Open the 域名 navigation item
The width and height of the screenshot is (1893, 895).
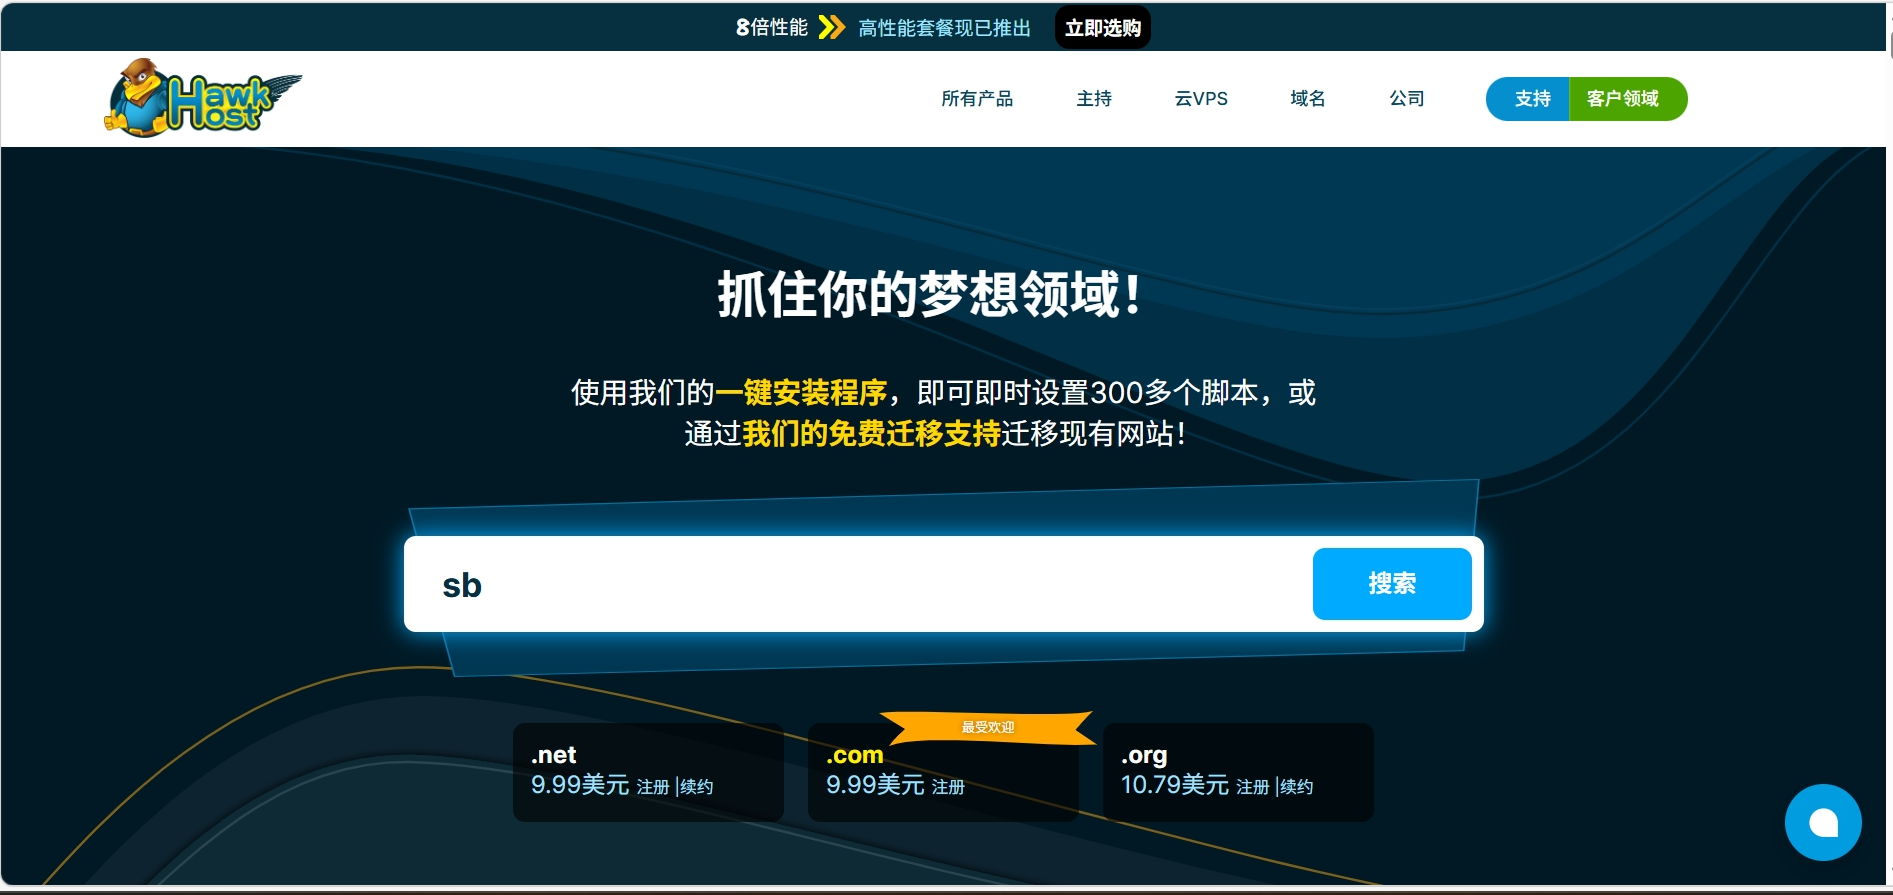point(1307,99)
